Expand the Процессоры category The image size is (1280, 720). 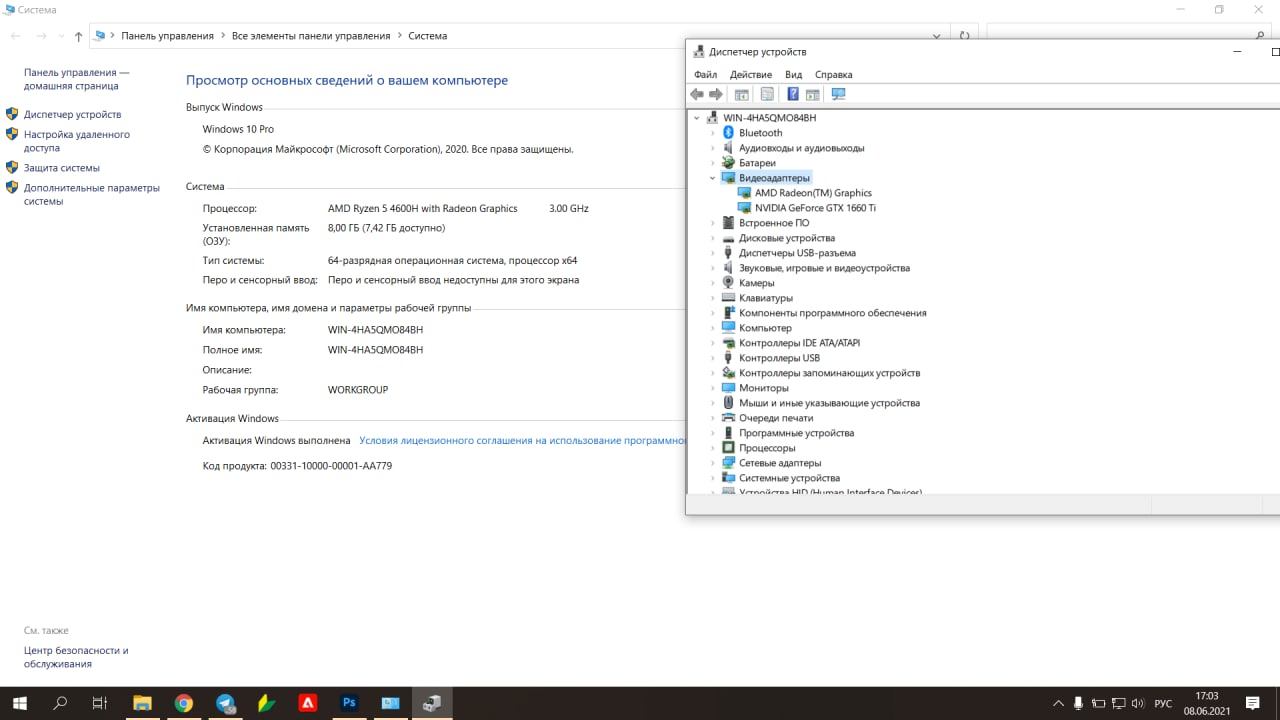click(x=712, y=448)
